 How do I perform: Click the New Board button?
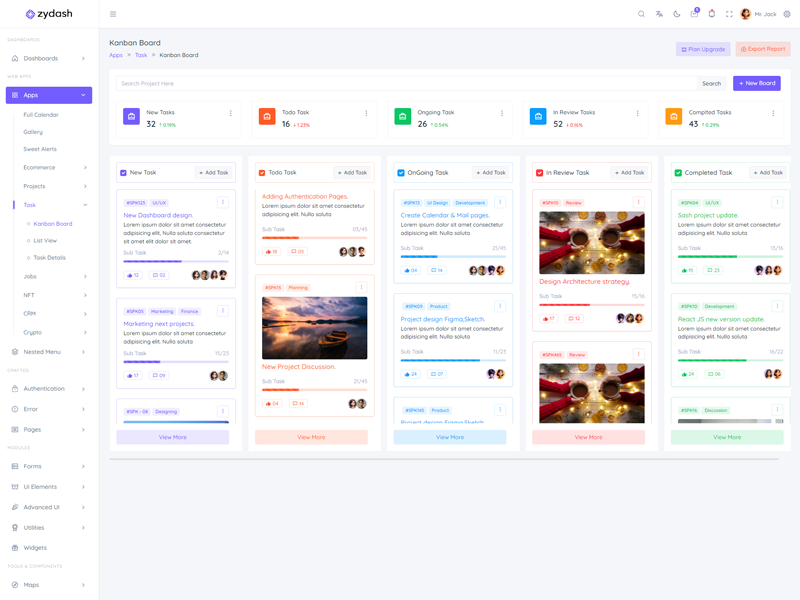click(756, 84)
